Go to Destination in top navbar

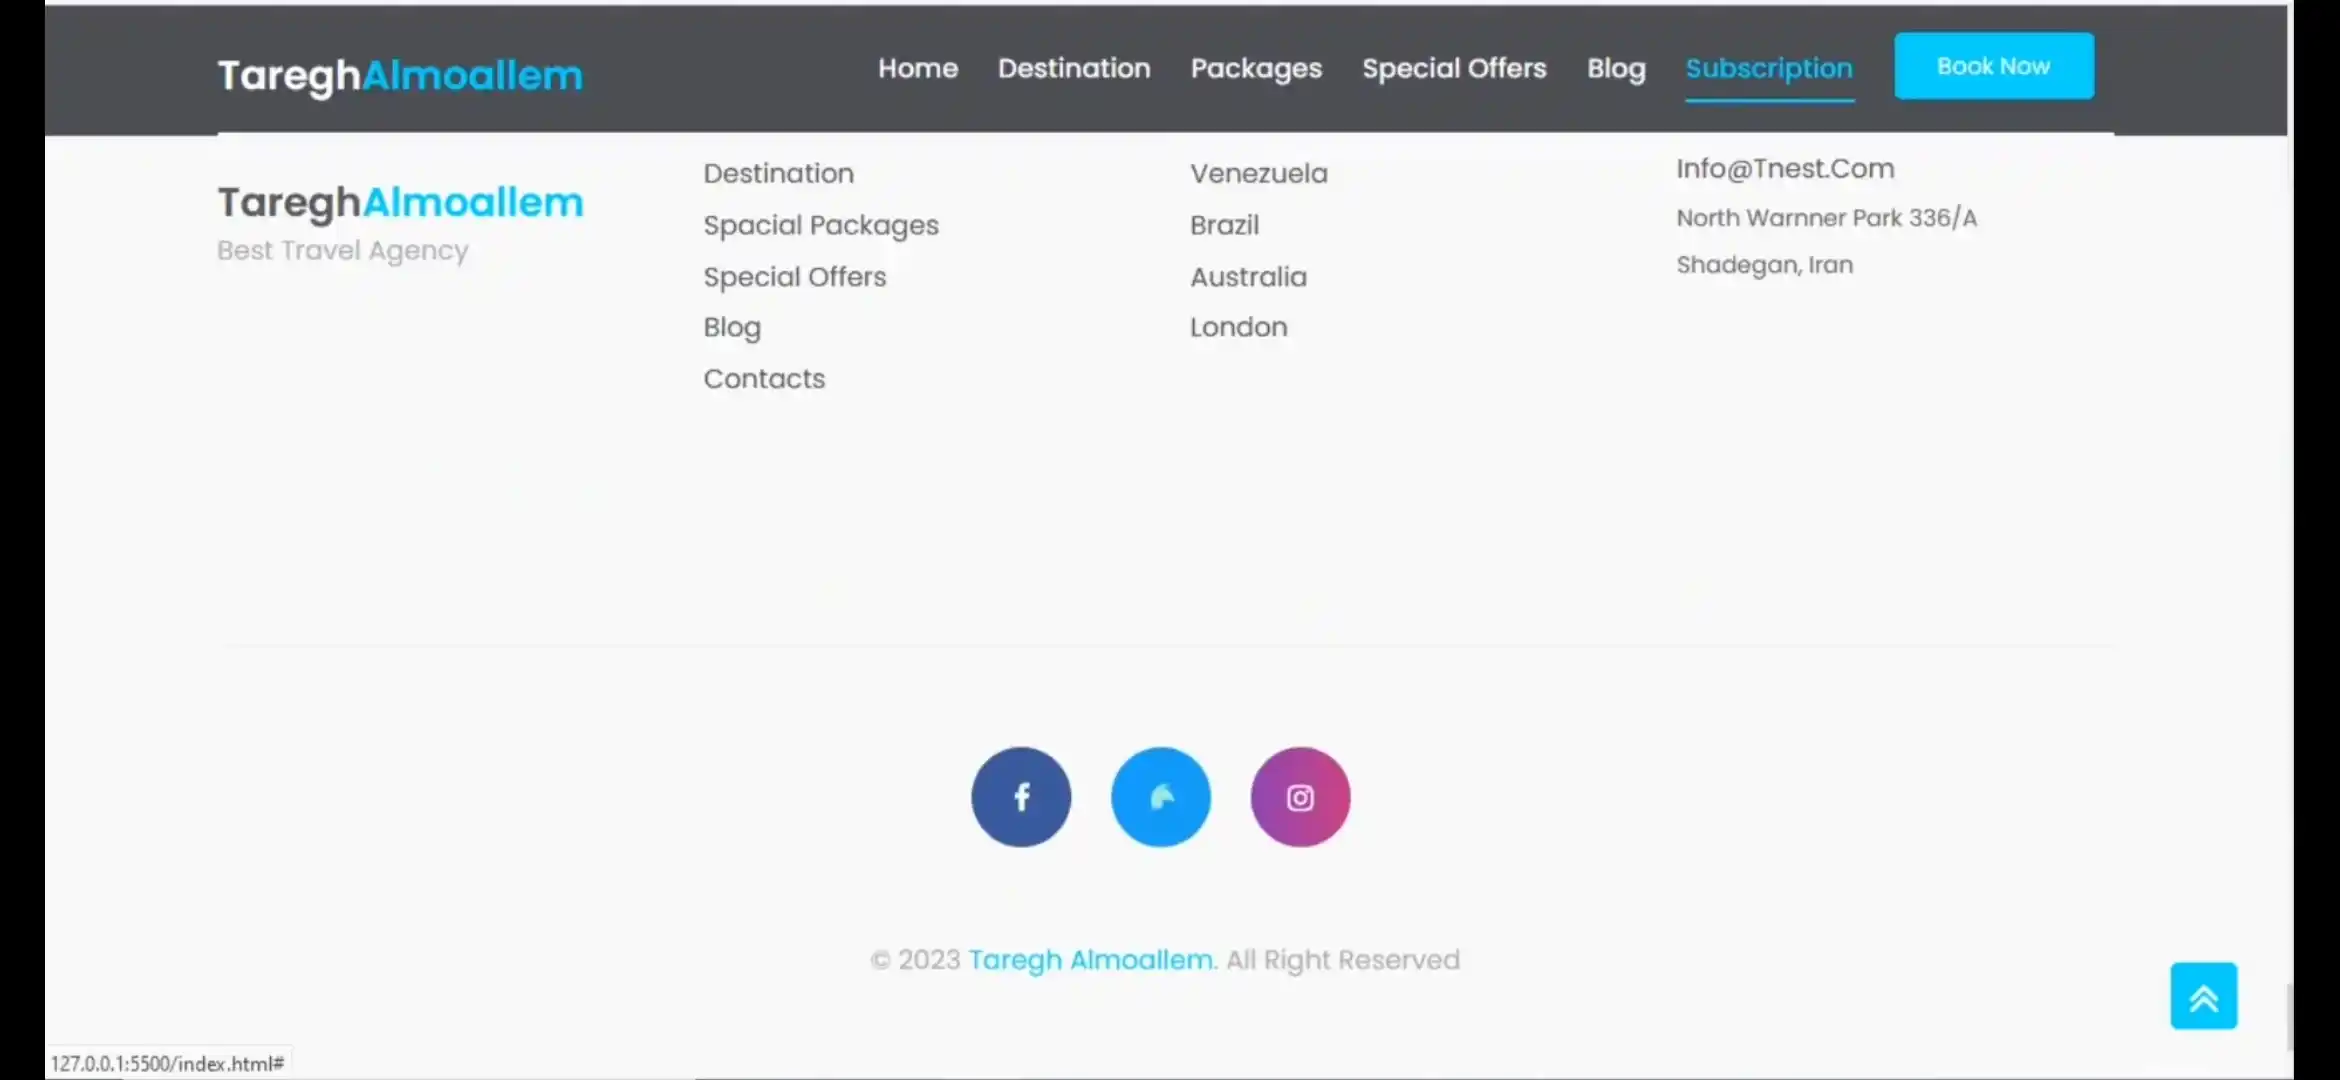(1073, 68)
